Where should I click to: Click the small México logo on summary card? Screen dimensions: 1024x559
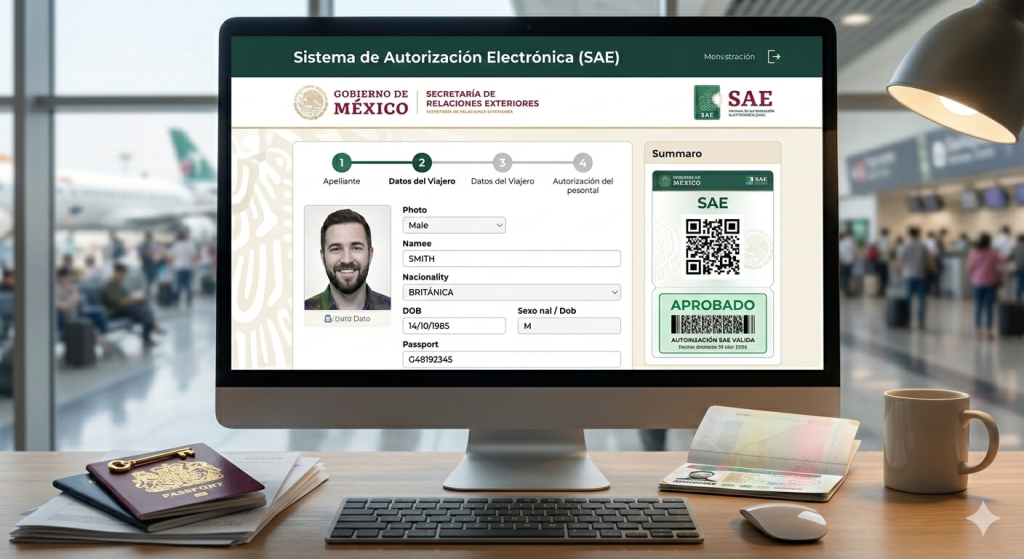tap(680, 181)
